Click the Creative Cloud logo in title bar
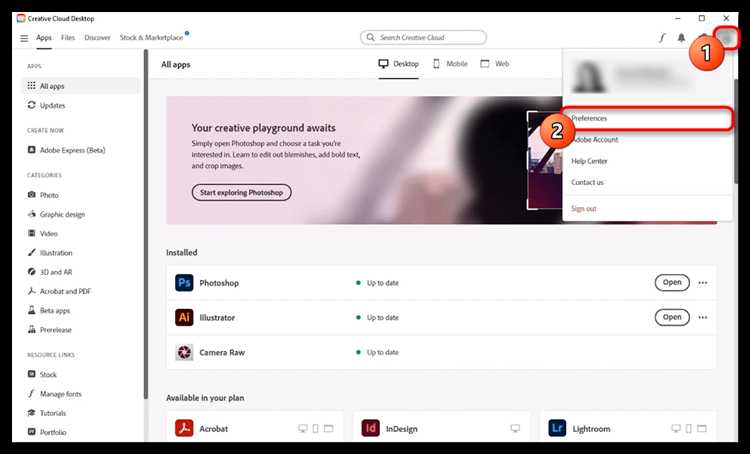The image size is (750, 454). pyautogui.click(x=21, y=18)
